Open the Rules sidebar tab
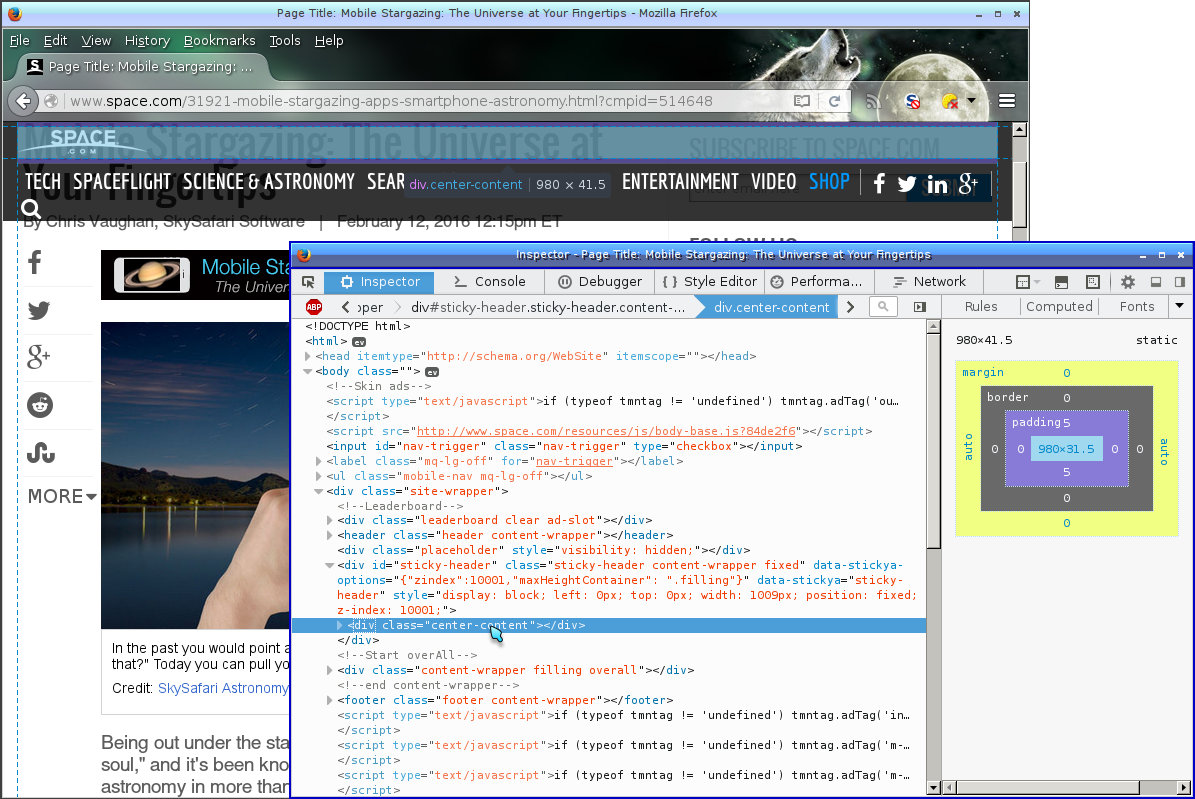The image size is (1195, 799). (x=981, y=306)
